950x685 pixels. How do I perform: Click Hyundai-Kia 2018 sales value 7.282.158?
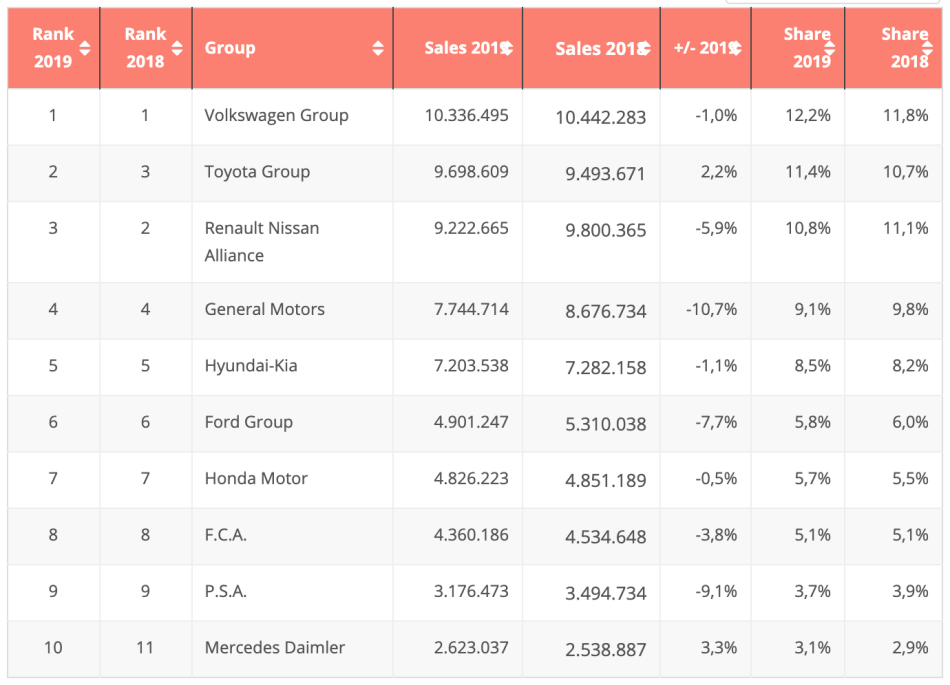pos(606,368)
